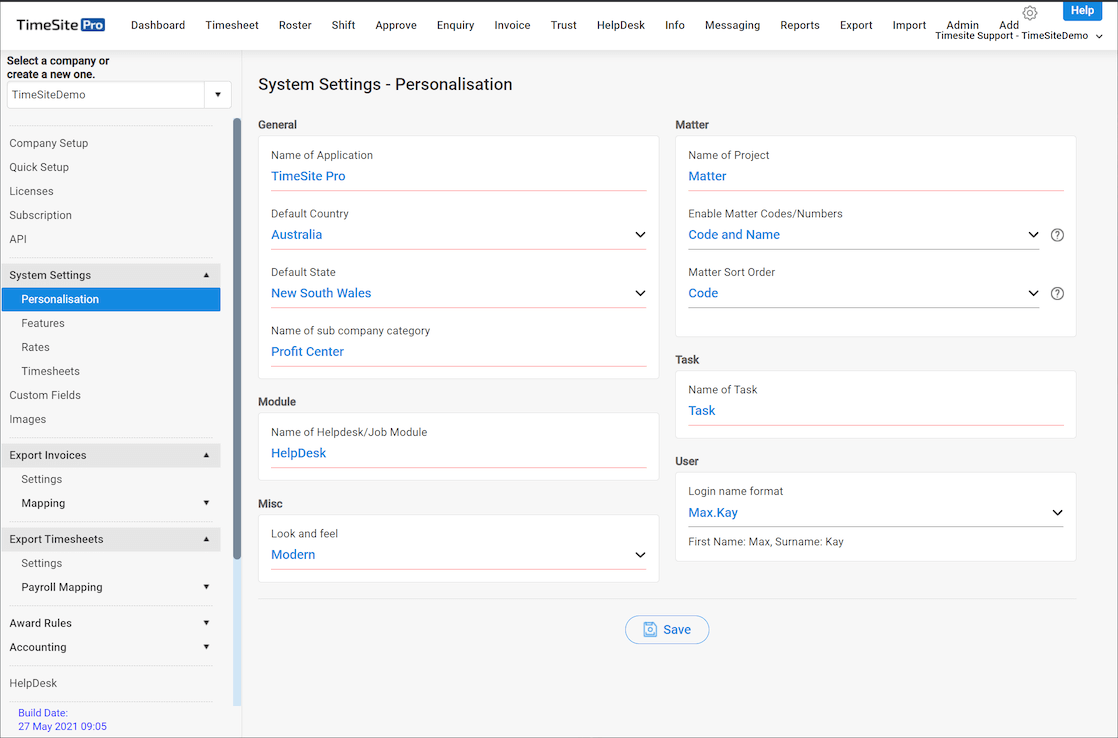Open the Enable Matter Codes/Numbers dropdown
The image size is (1118, 738).
(863, 235)
